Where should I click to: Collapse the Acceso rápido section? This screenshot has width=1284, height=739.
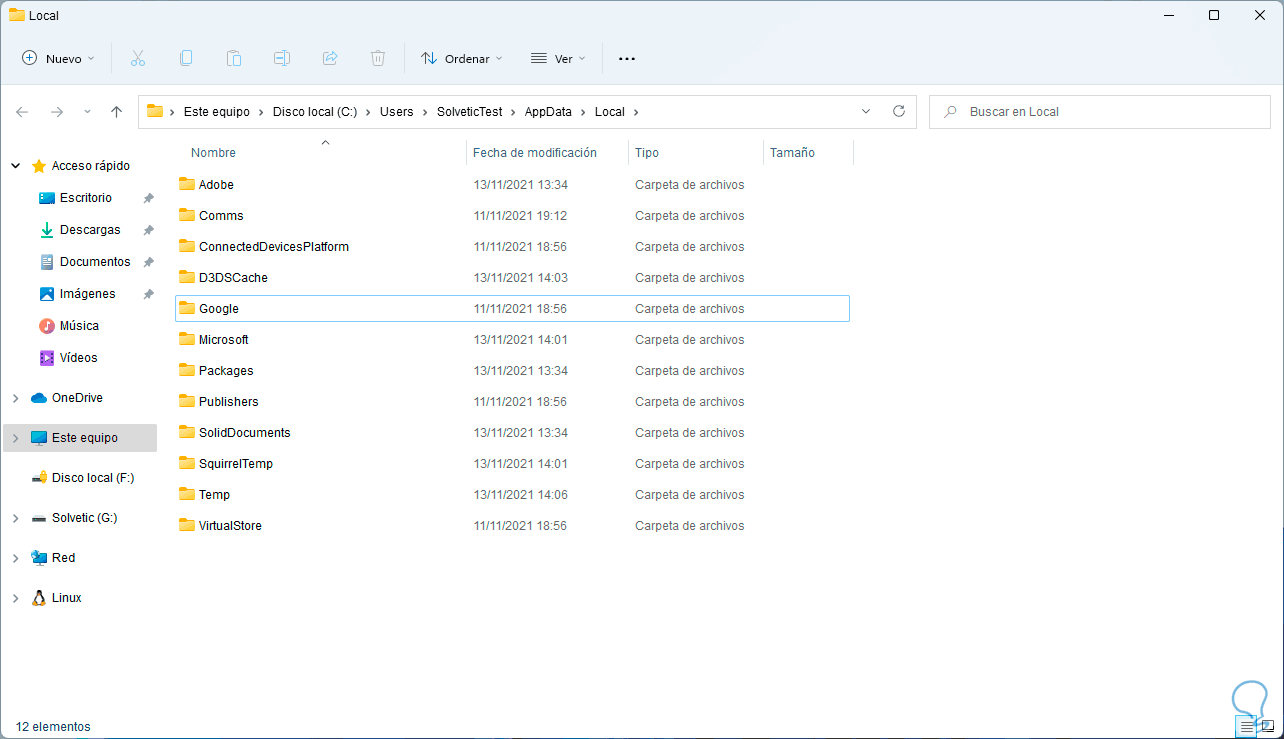pyautogui.click(x=15, y=166)
